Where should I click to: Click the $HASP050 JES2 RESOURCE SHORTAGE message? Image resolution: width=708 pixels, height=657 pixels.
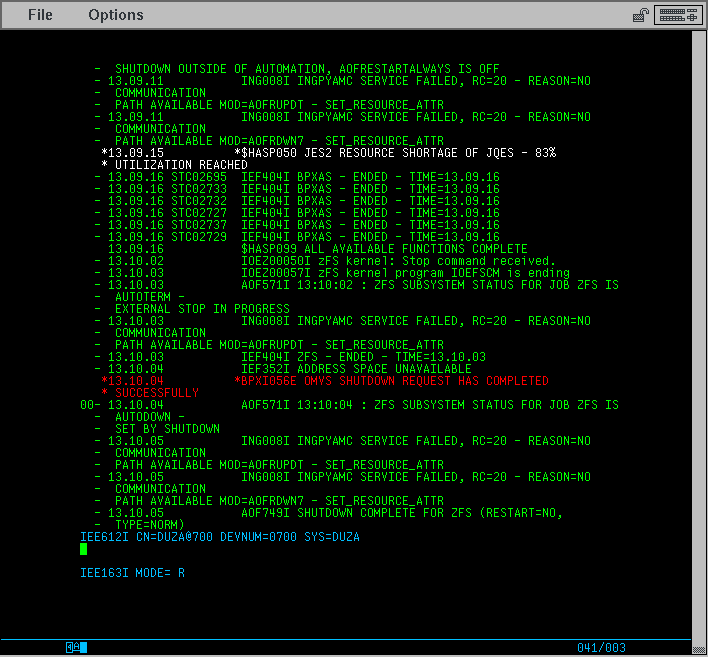[x=329, y=153]
